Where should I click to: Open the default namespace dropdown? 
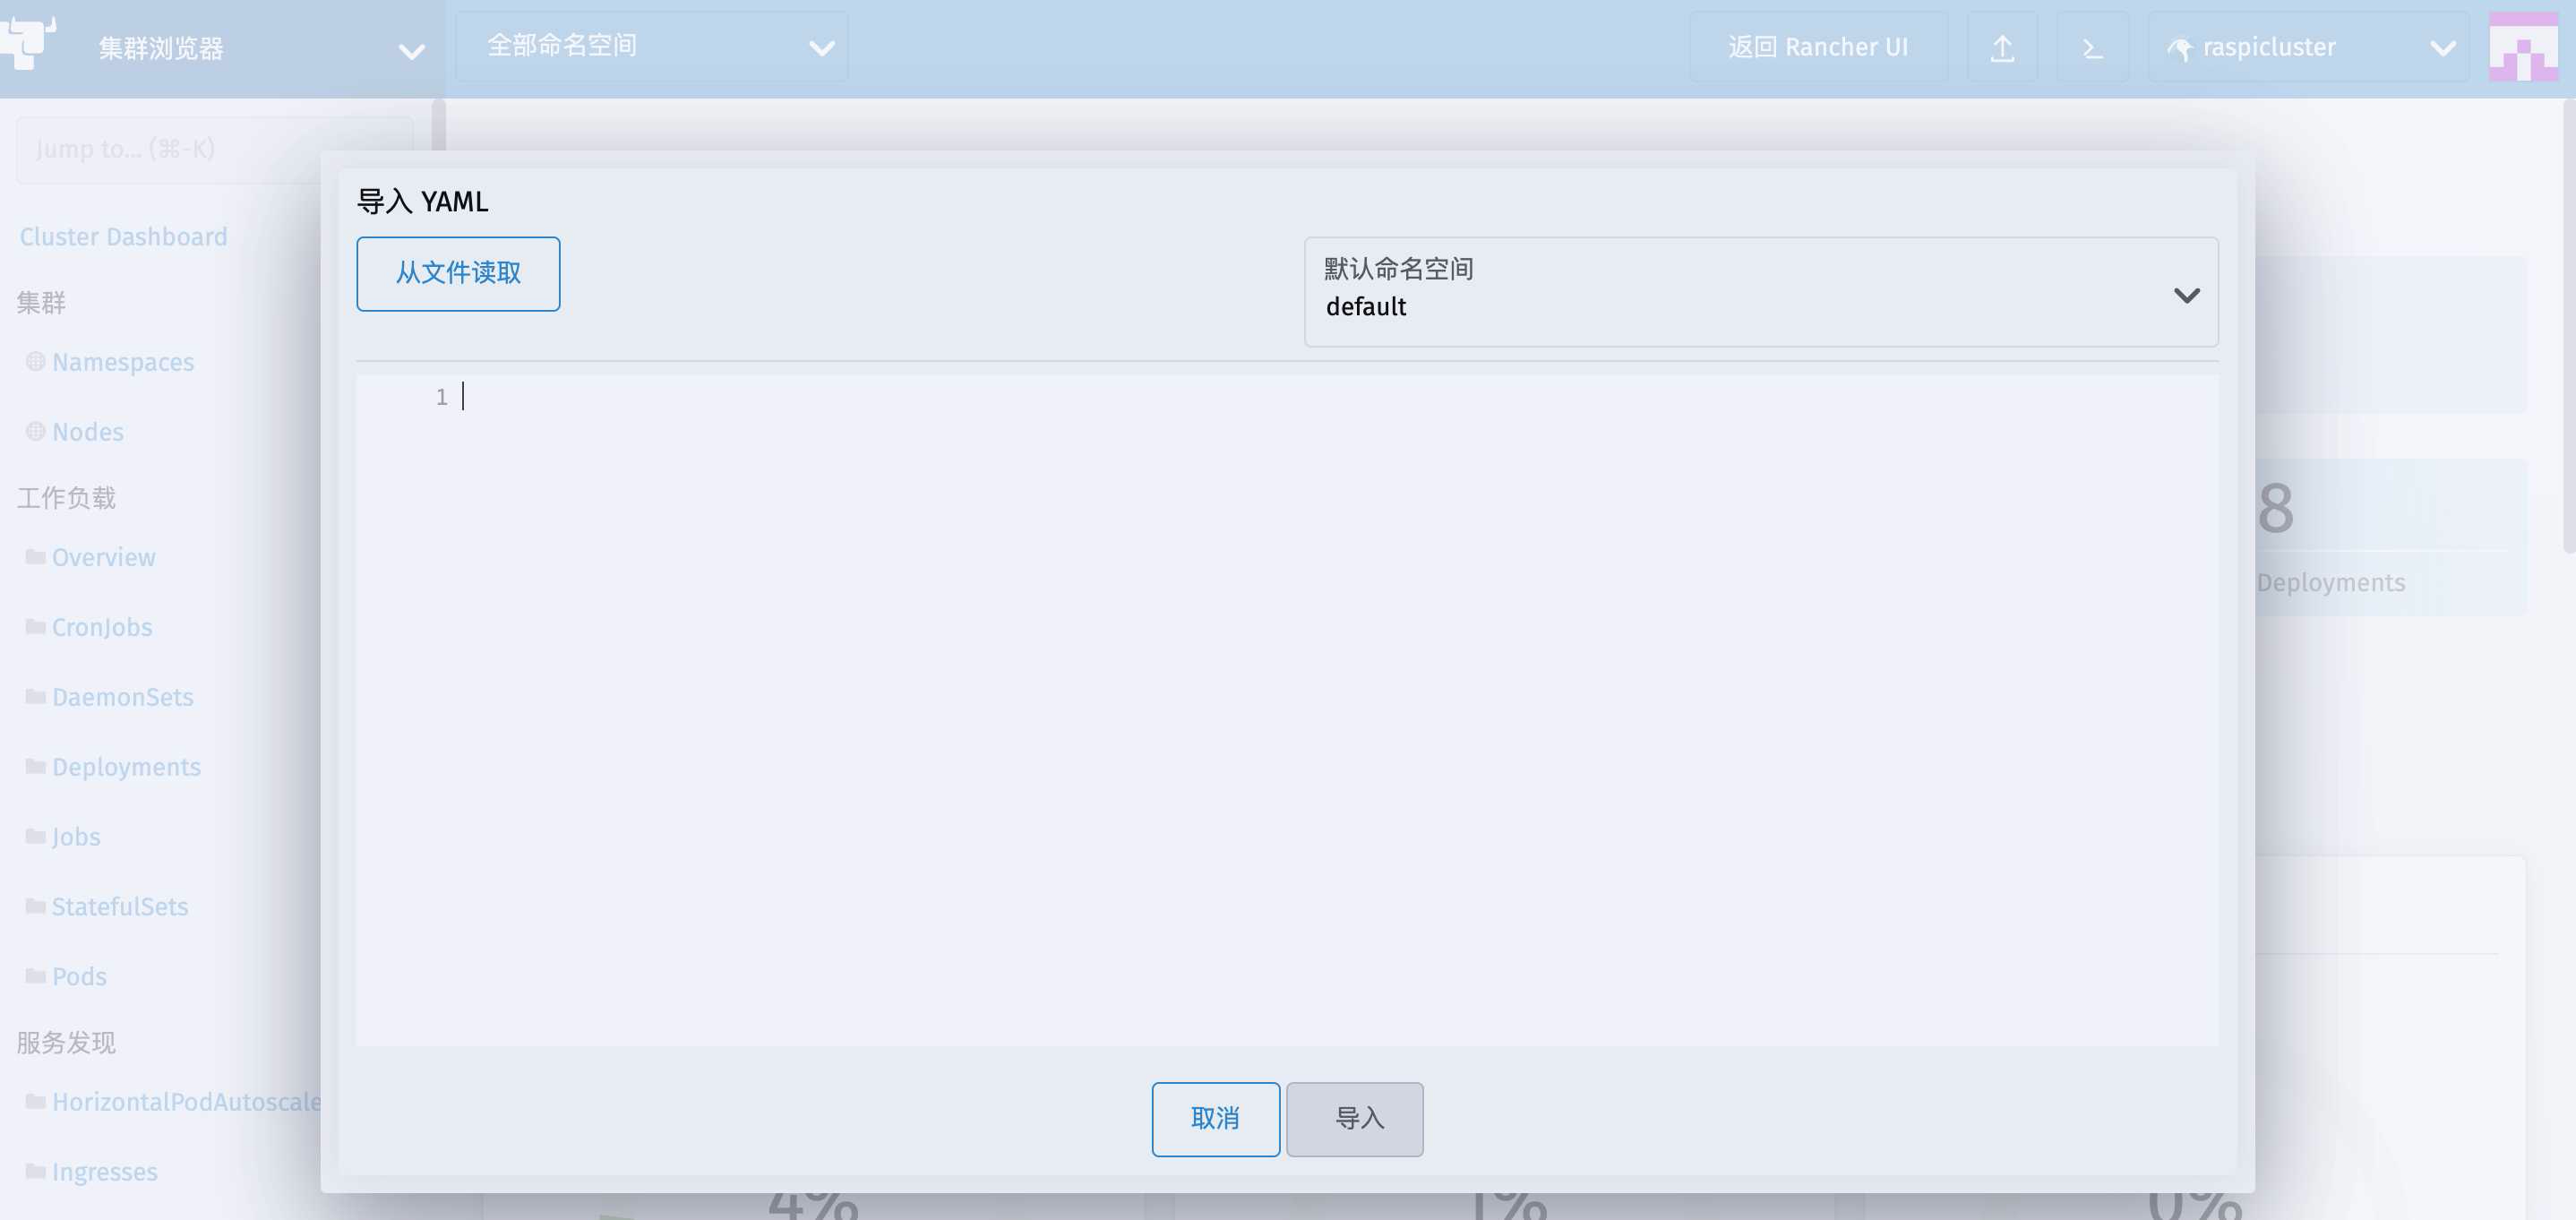1760,292
